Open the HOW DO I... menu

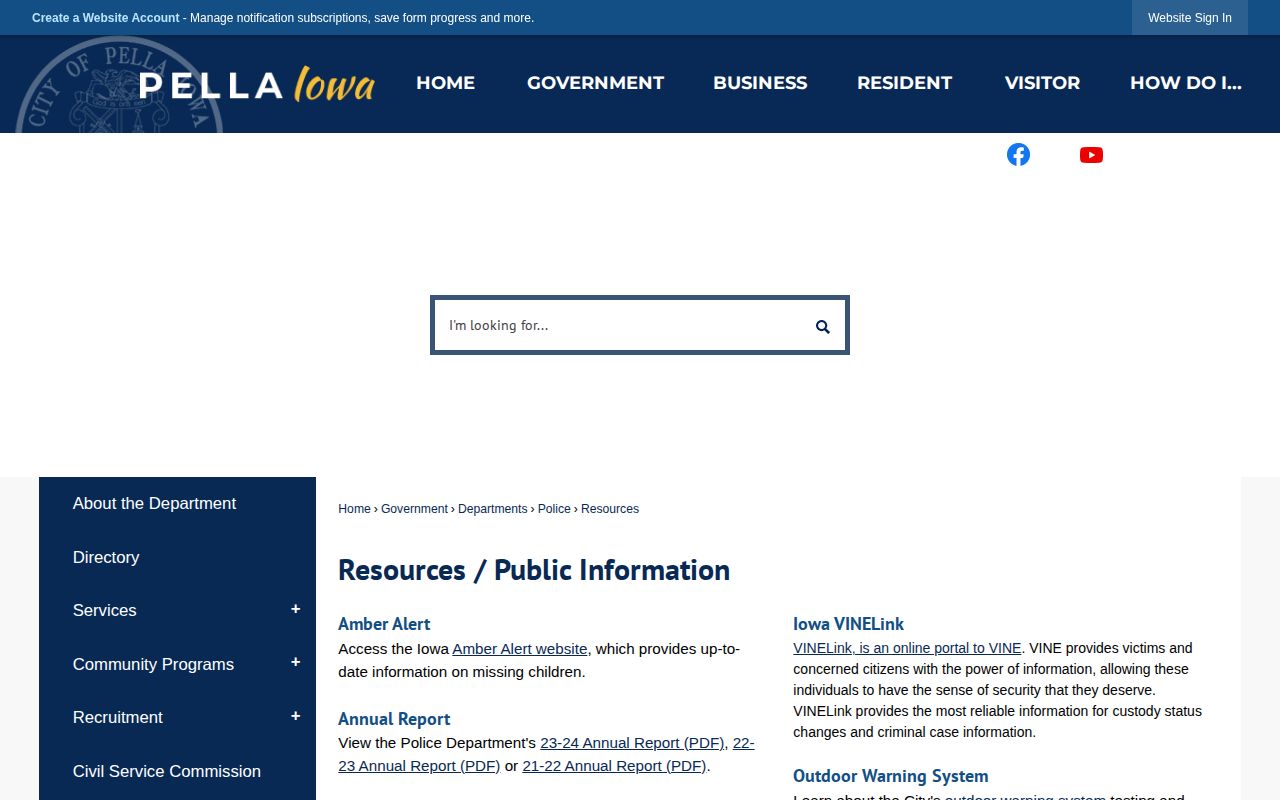point(1185,83)
